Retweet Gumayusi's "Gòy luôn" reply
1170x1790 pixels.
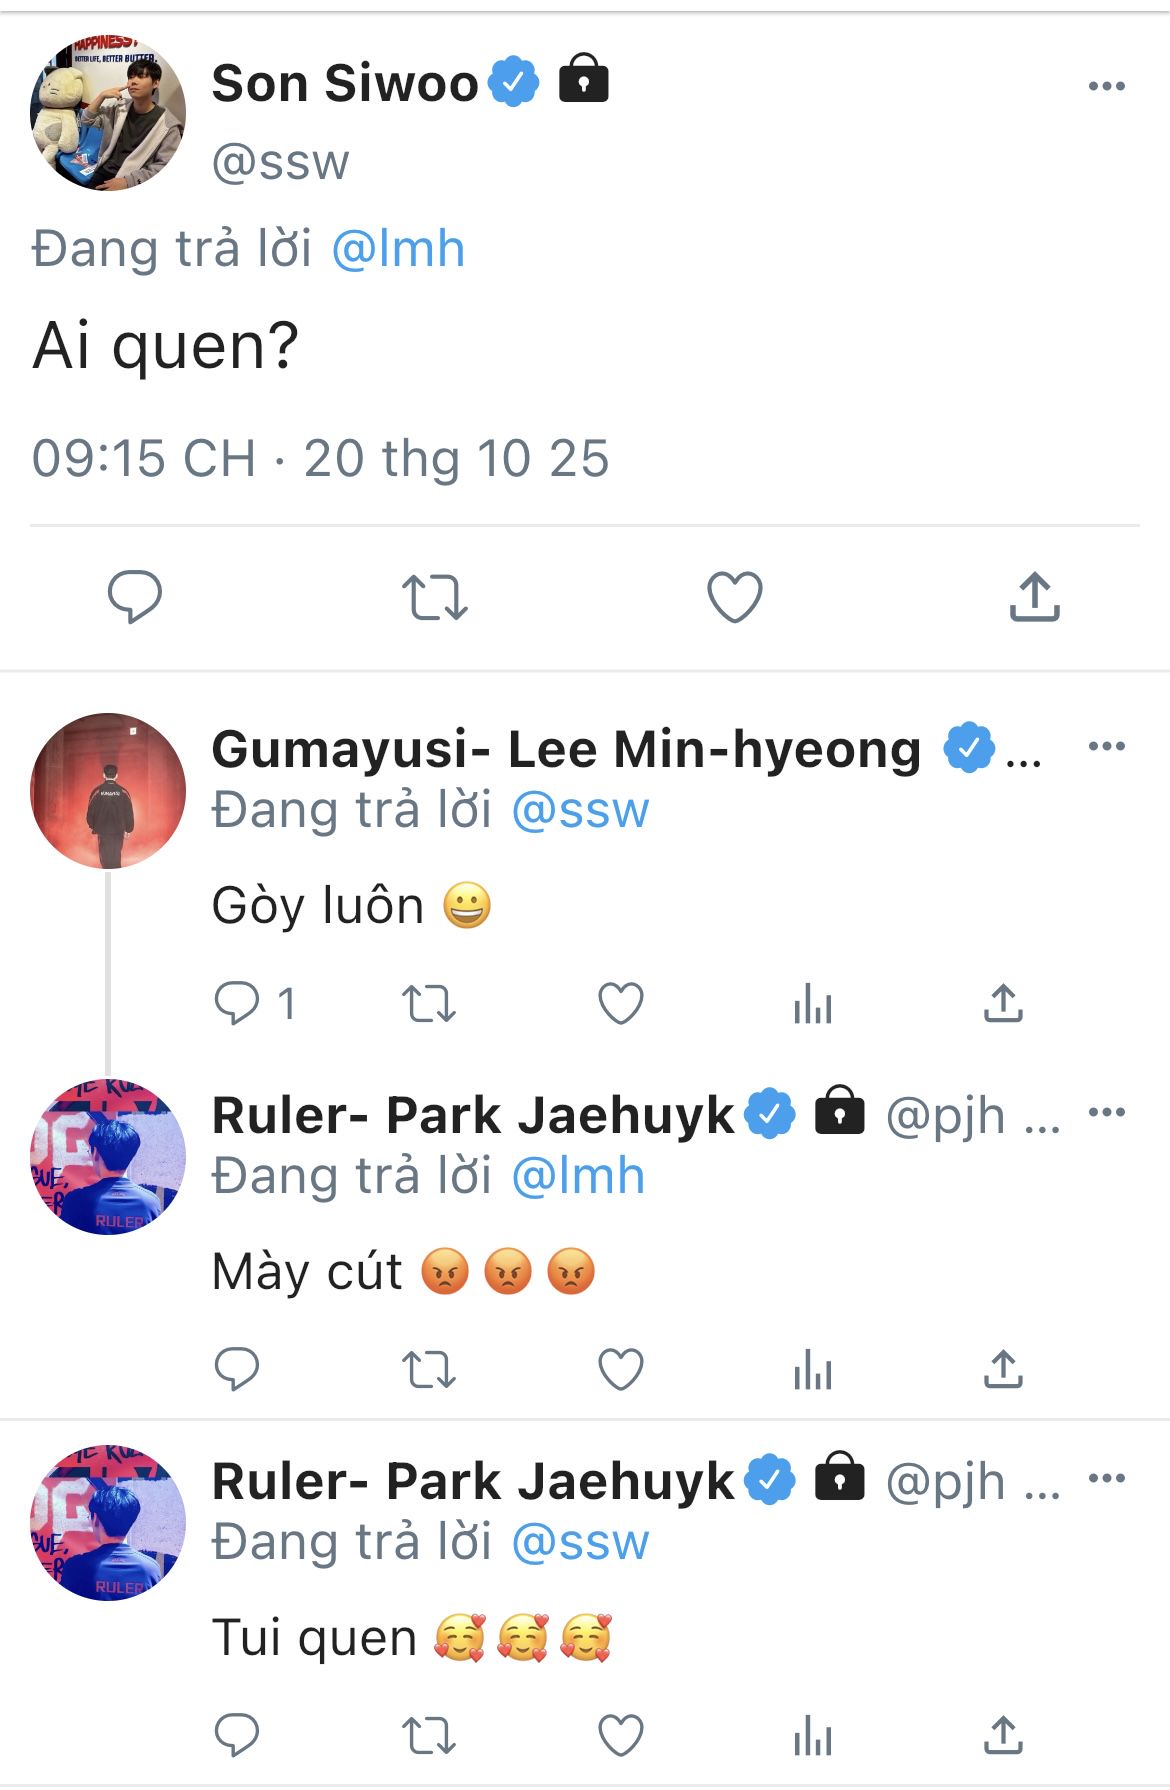point(428,1003)
